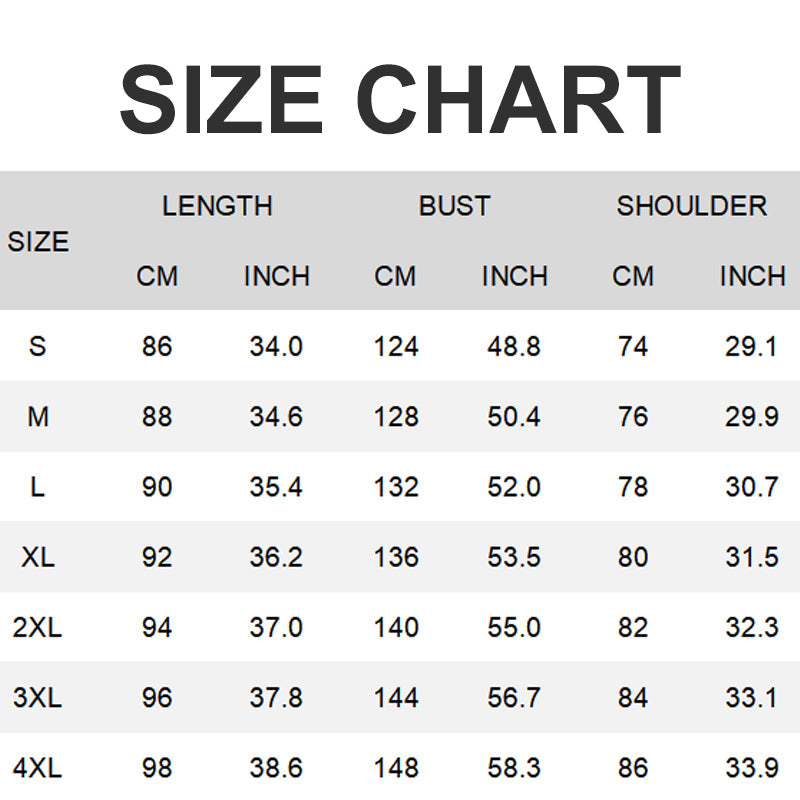
Task: Select the SHOULDER column header
Action: (692, 206)
